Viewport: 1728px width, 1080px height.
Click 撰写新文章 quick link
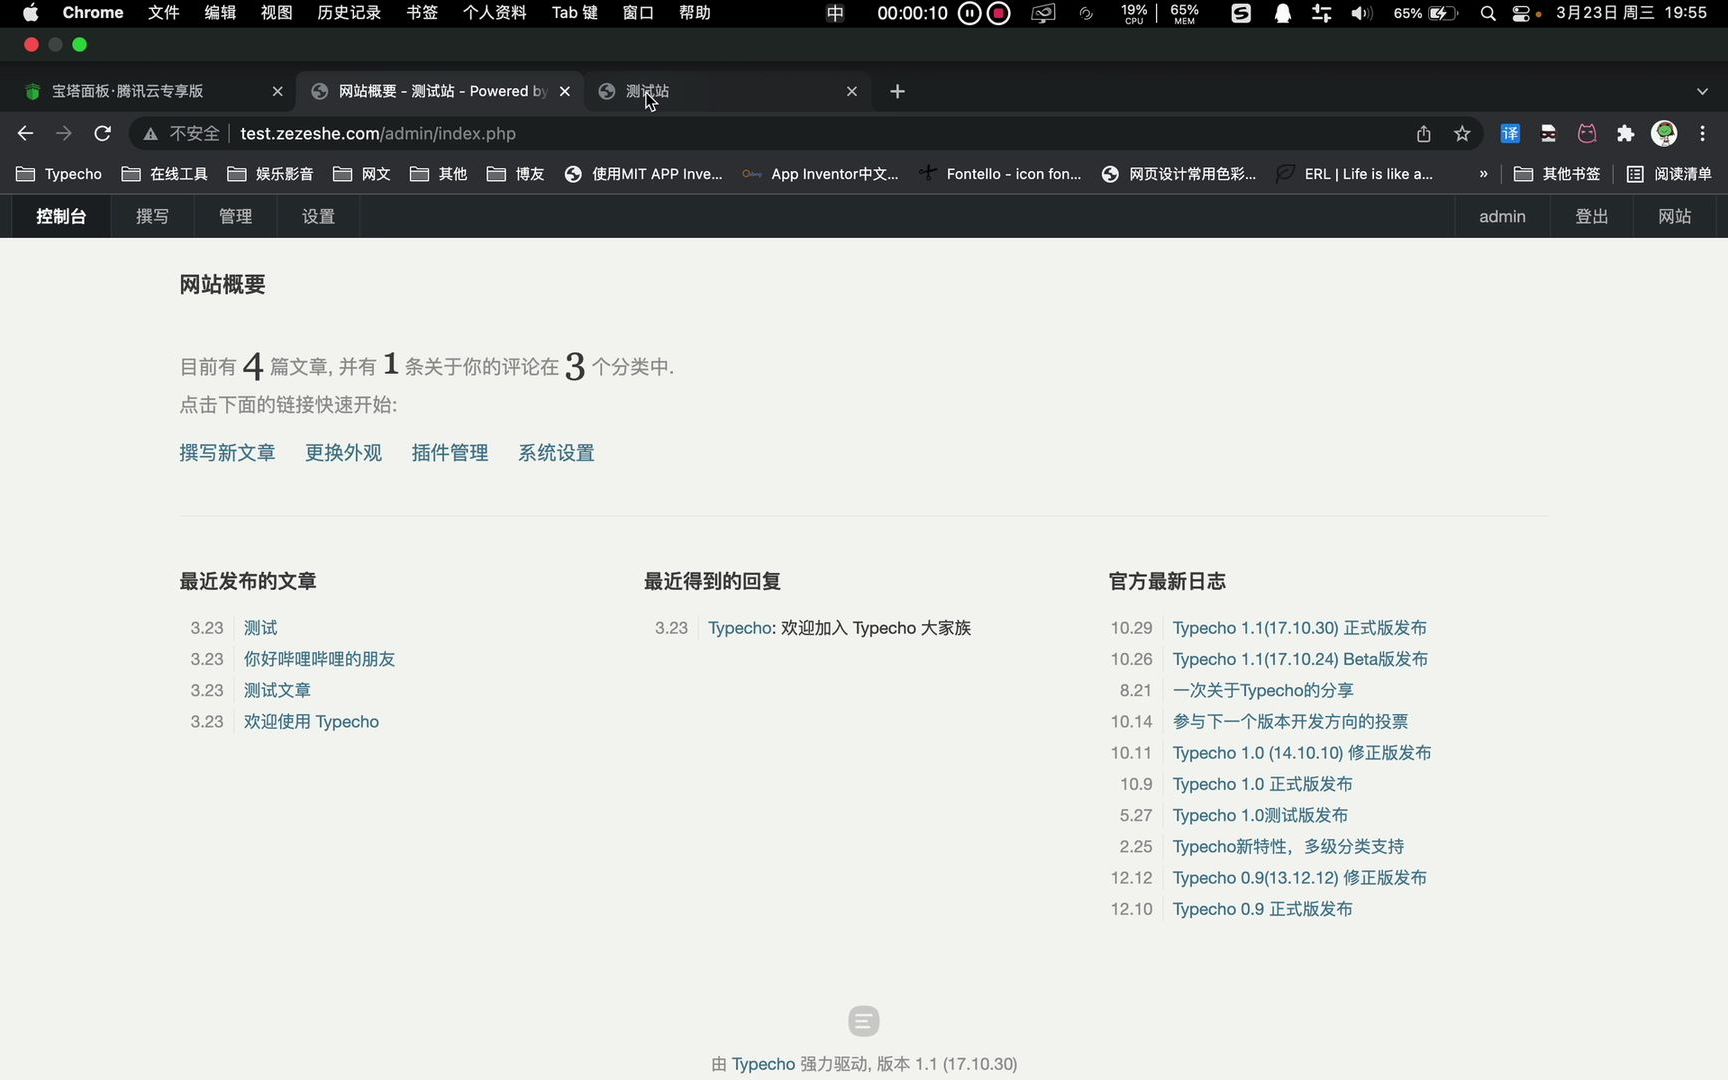click(x=227, y=453)
